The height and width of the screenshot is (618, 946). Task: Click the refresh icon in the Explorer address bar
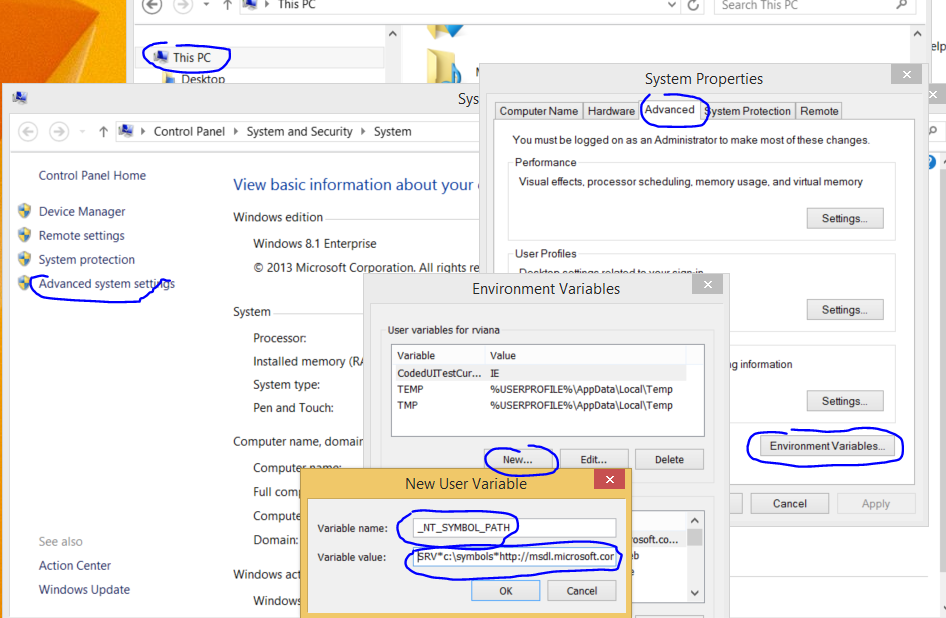point(693,5)
